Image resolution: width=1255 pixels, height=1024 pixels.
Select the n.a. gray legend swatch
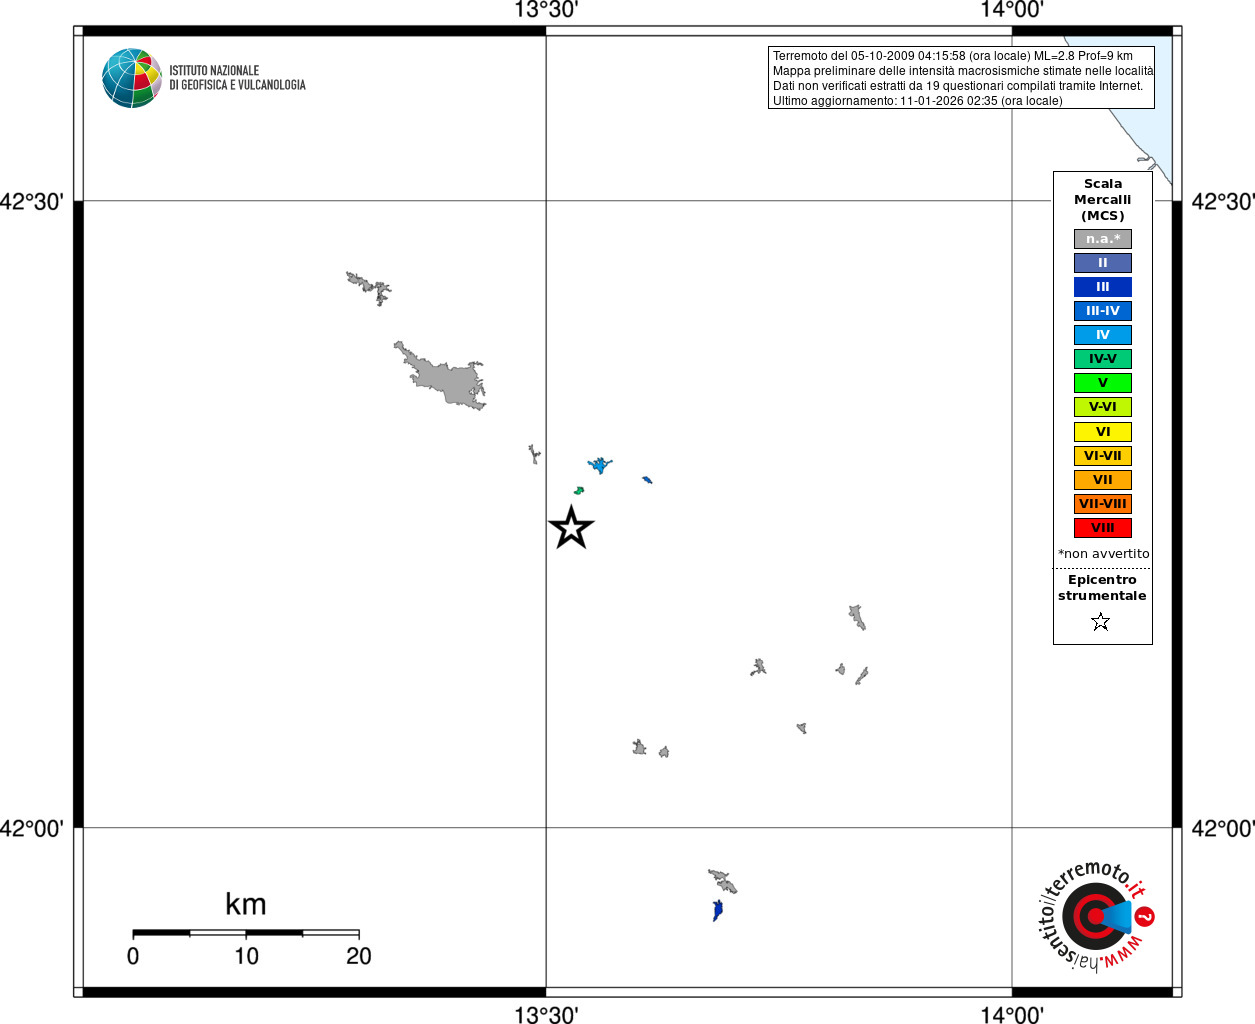coord(1103,239)
